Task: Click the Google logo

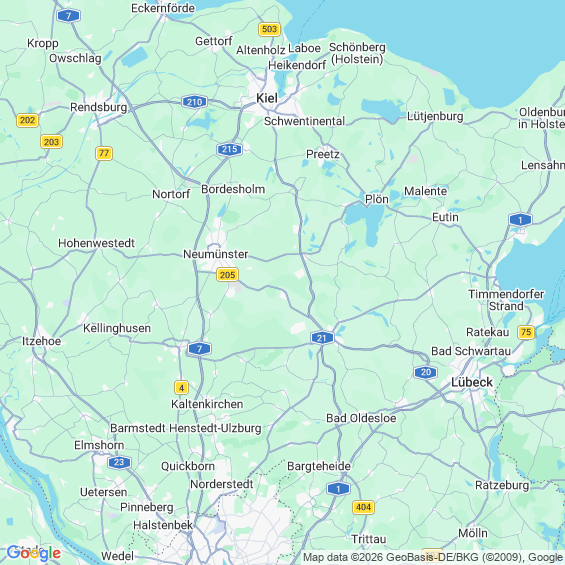Action: click(x=34, y=553)
